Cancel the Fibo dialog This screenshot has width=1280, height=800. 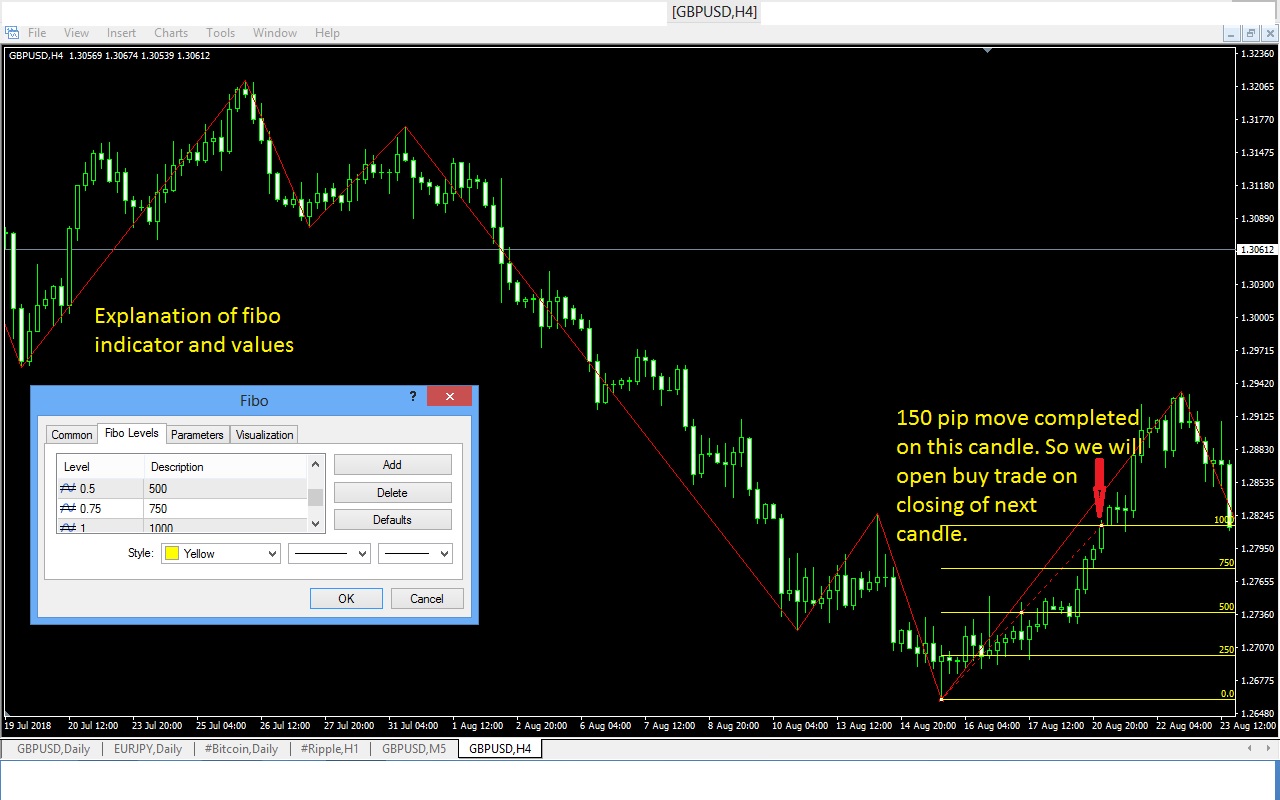(x=426, y=599)
